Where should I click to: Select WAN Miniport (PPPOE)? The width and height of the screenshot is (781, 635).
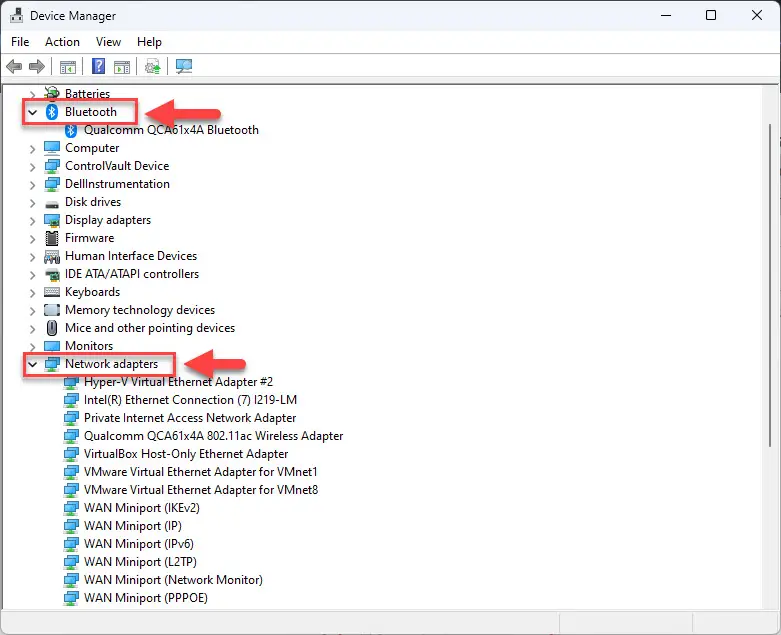[x=145, y=598]
